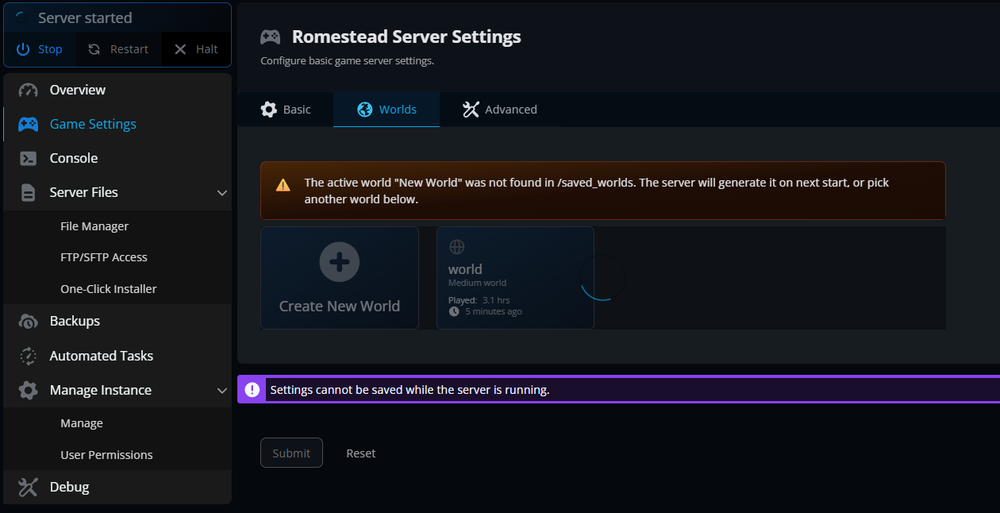Halt the server
This screenshot has height=513, width=1000.
[x=196, y=49]
